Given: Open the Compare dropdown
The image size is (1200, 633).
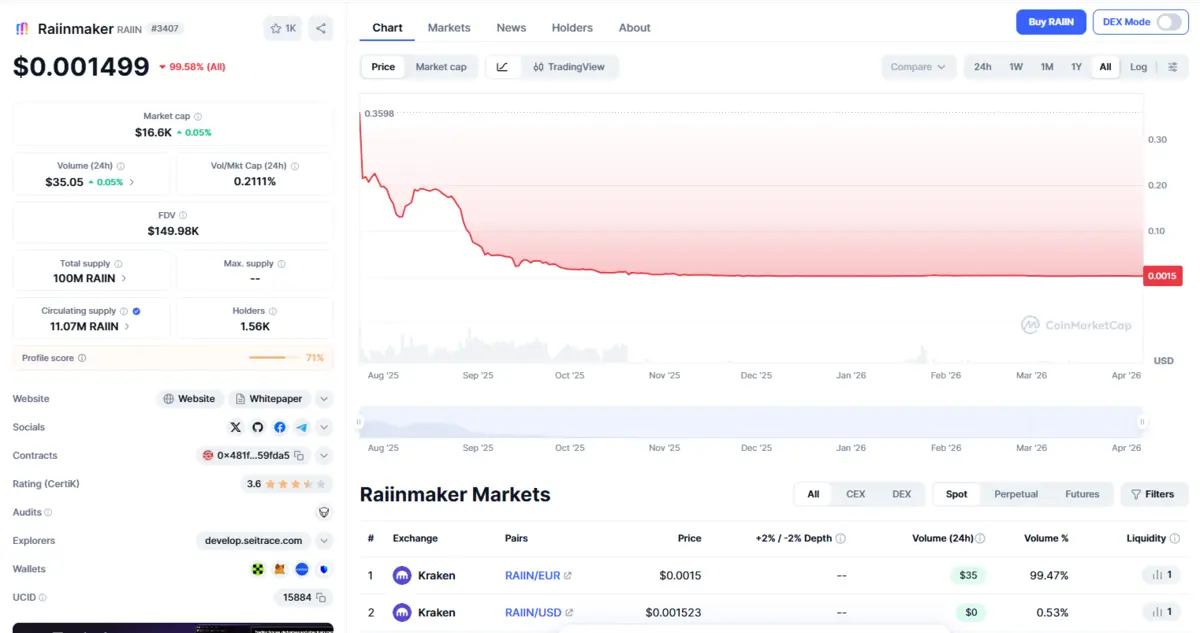Looking at the screenshot, I should click(x=918, y=67).
